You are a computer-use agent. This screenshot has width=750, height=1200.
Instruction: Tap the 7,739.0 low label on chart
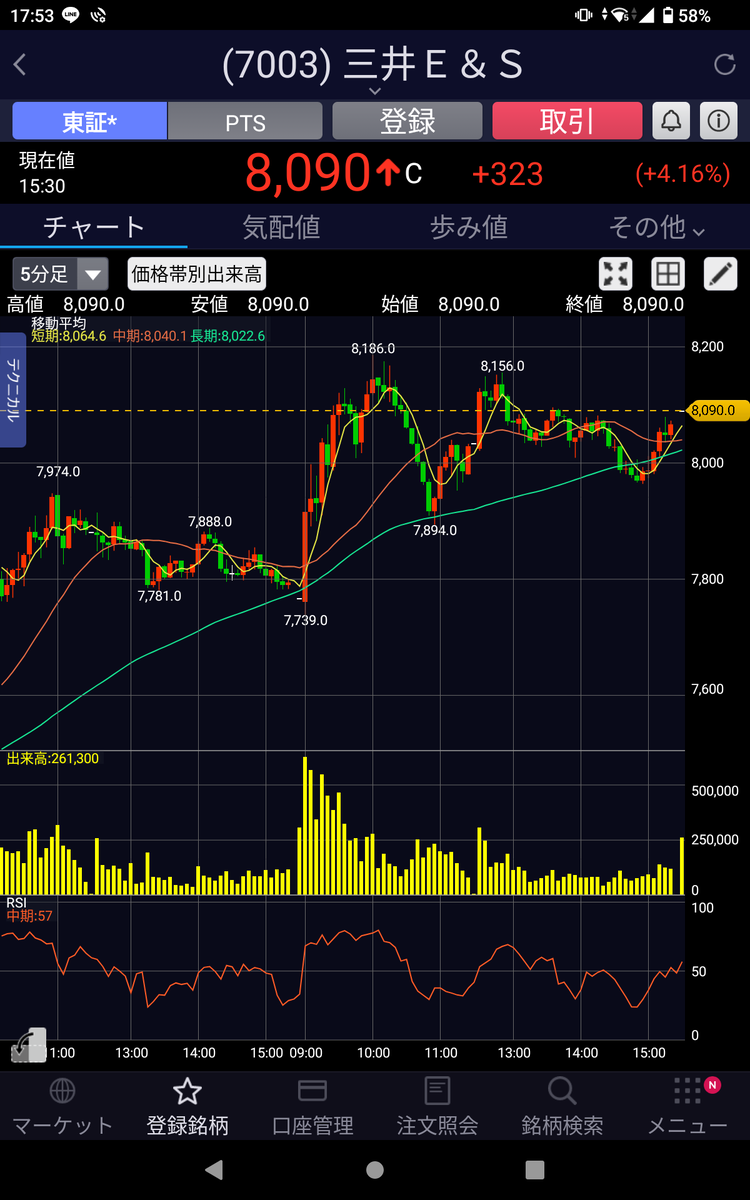305,620
